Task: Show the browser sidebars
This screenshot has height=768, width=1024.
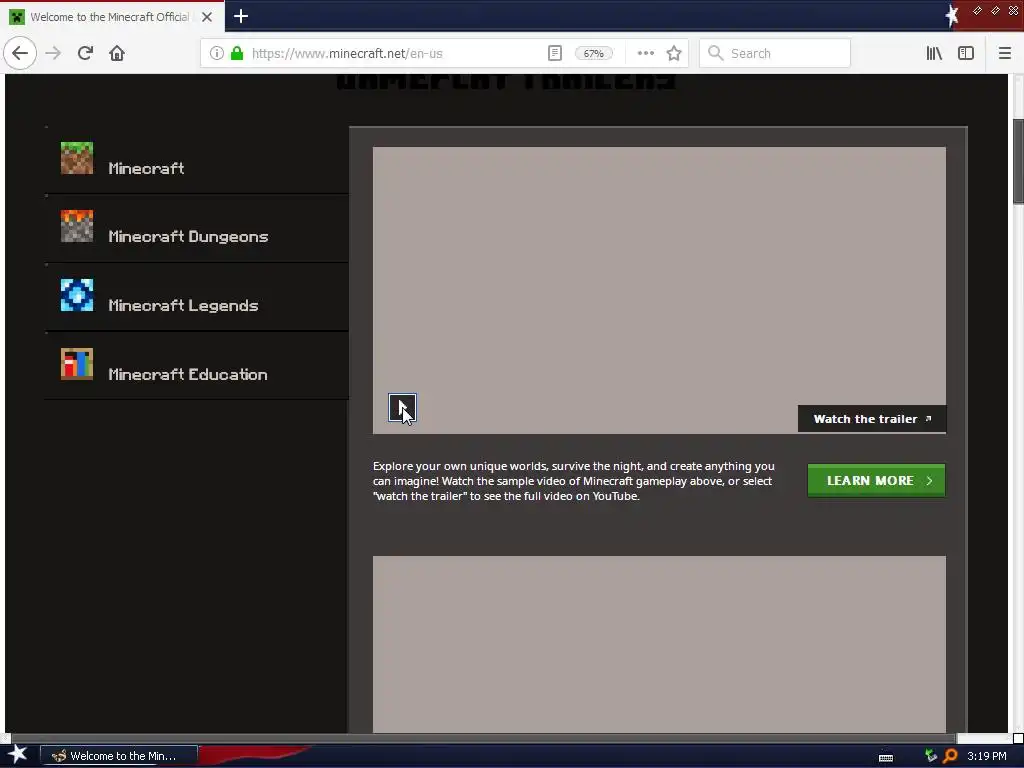Action: click(966, 53)
